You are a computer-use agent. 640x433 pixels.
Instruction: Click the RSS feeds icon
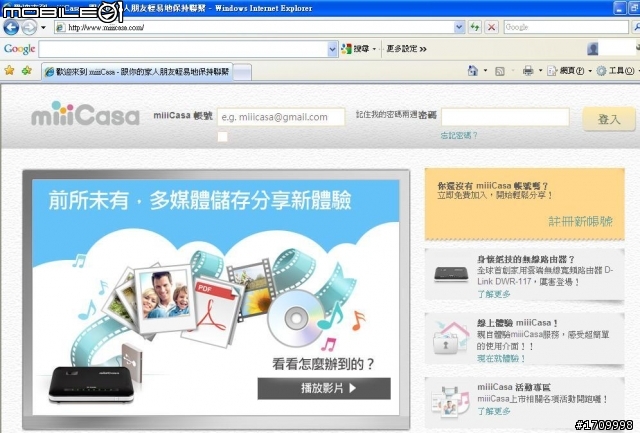click(x=500, y=71)
